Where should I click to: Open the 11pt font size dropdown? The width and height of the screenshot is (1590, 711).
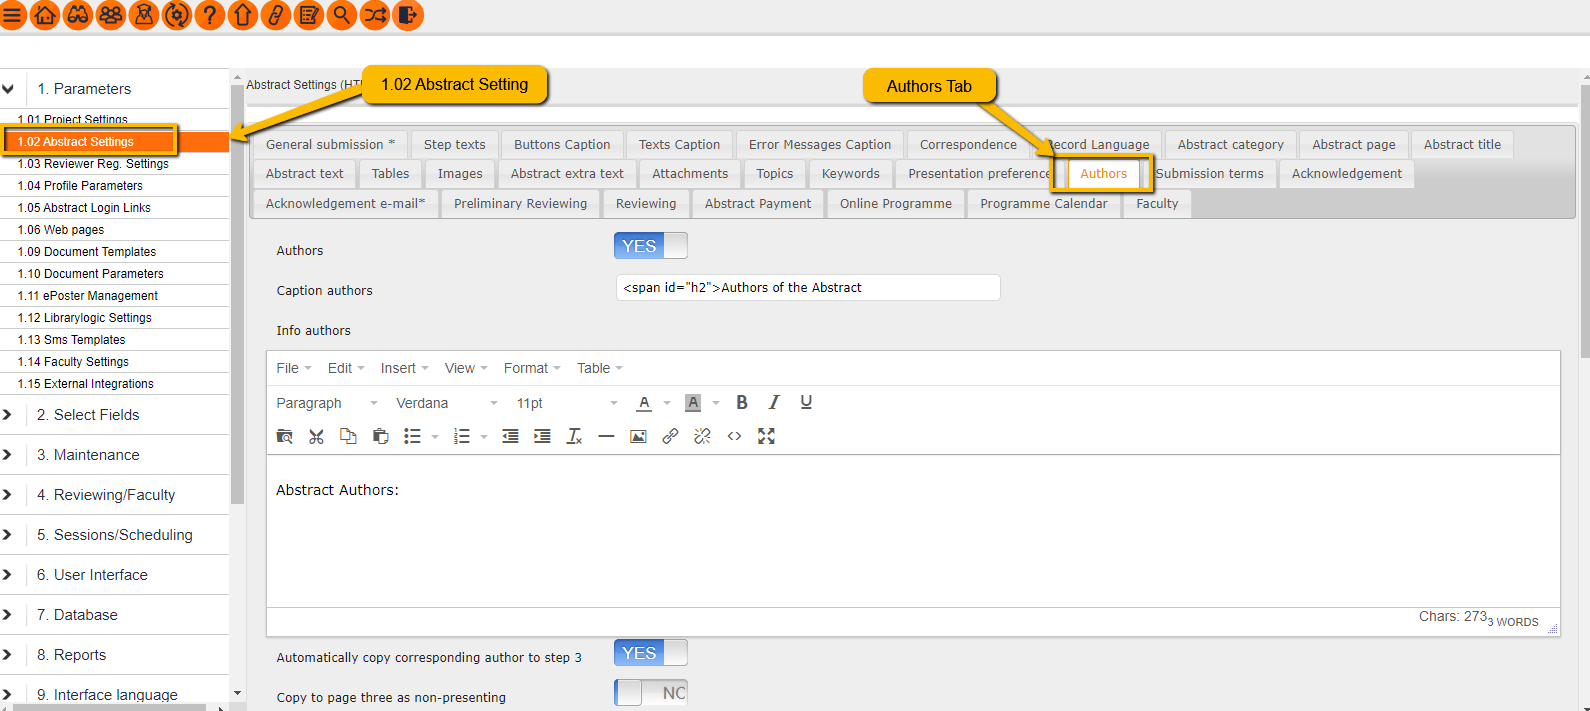coord(566,403)
